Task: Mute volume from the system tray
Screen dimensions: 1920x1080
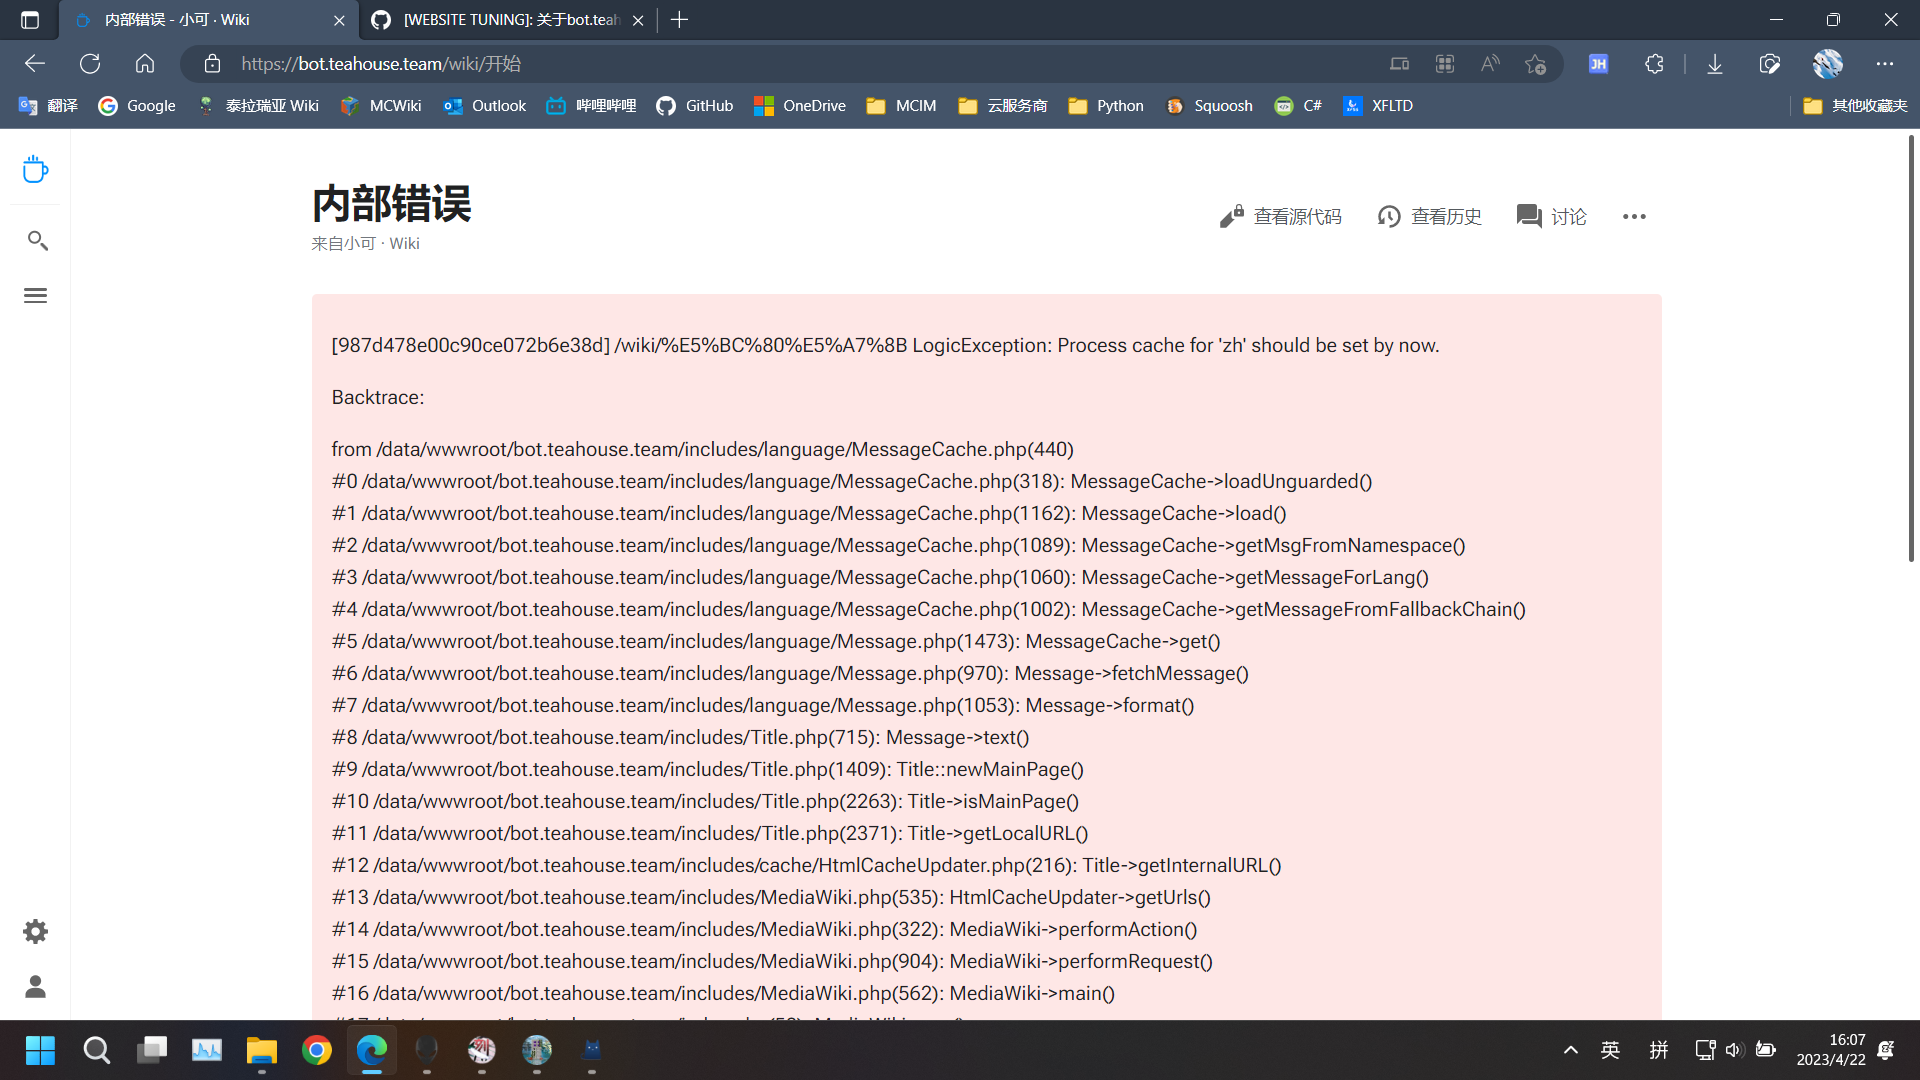Action: point(1735,1050)
